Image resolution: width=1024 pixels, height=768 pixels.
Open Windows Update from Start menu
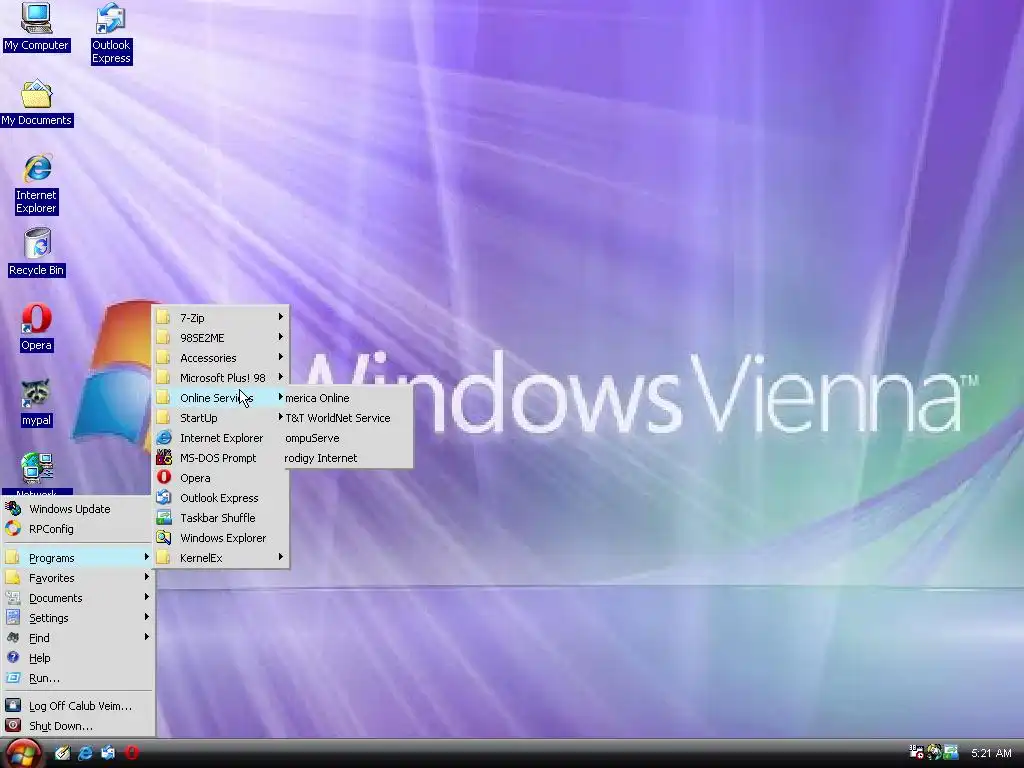pyautogui.click(x=78, y=509)
